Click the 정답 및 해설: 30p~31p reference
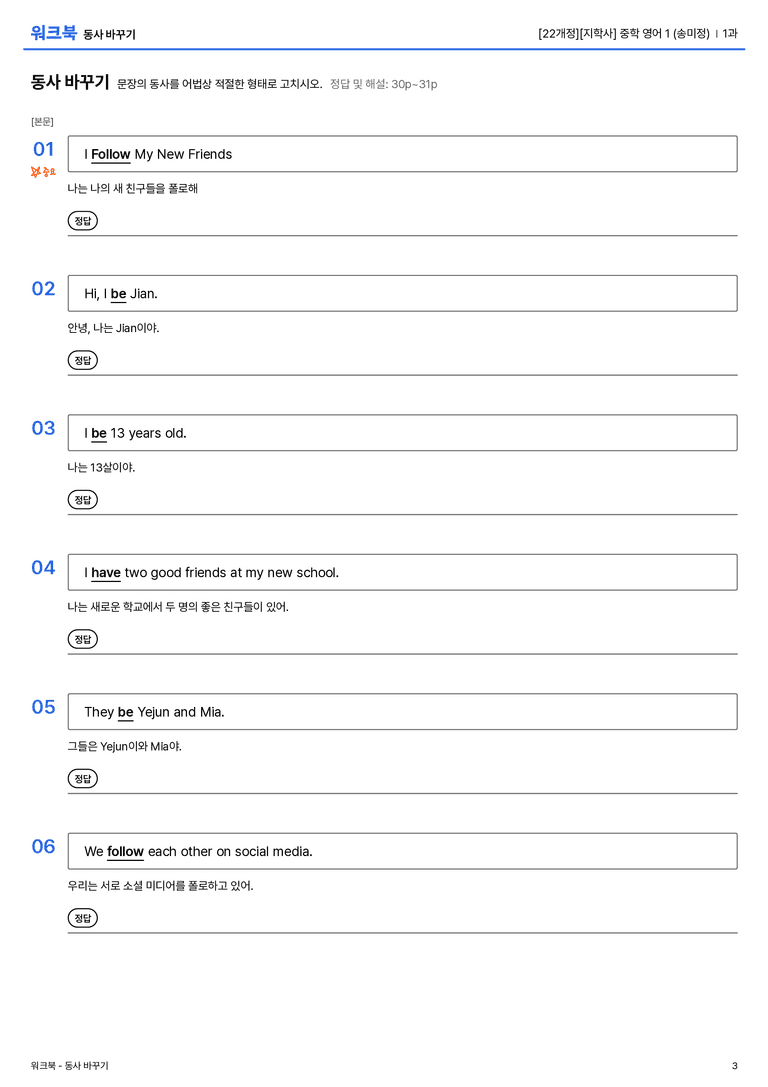 pyautogui.click(x=383, y=85)
